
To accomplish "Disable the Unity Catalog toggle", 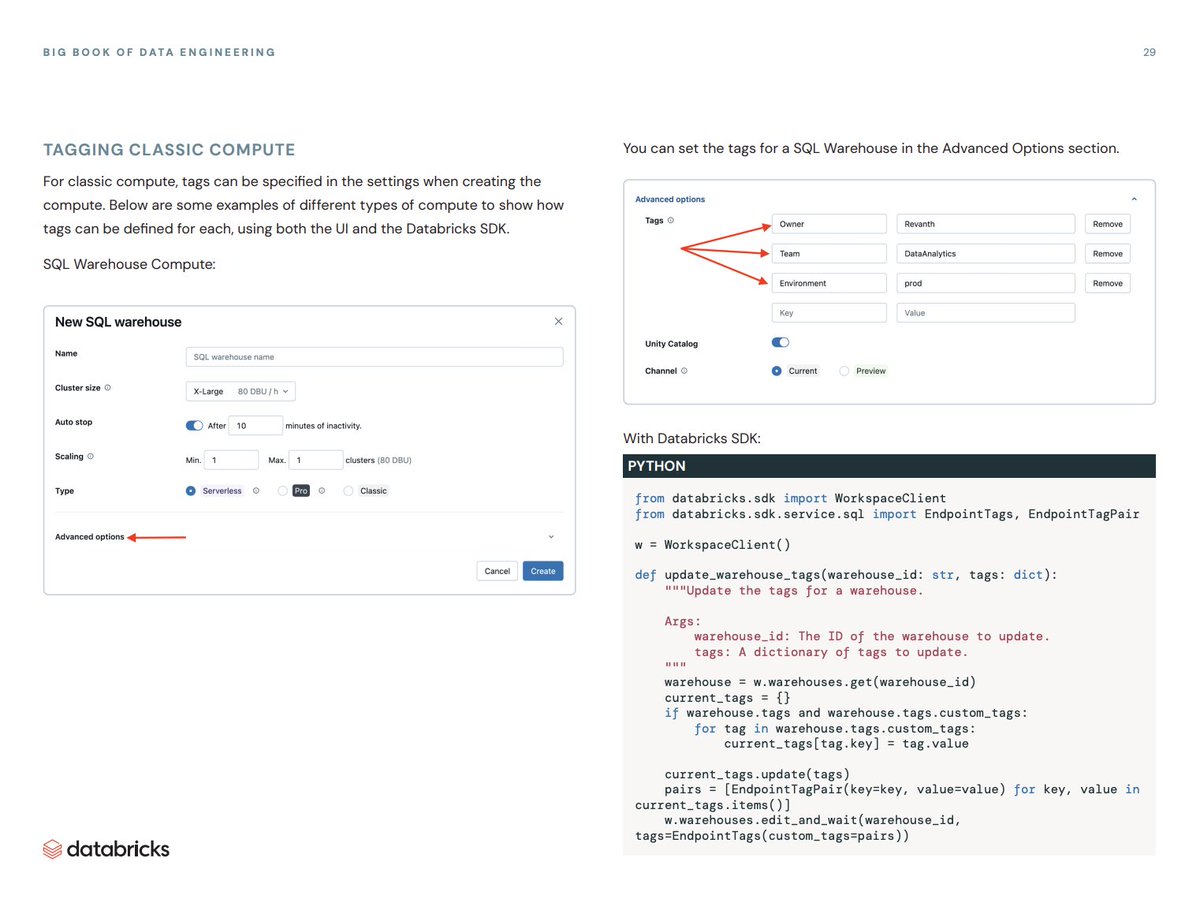I will 780,342.
